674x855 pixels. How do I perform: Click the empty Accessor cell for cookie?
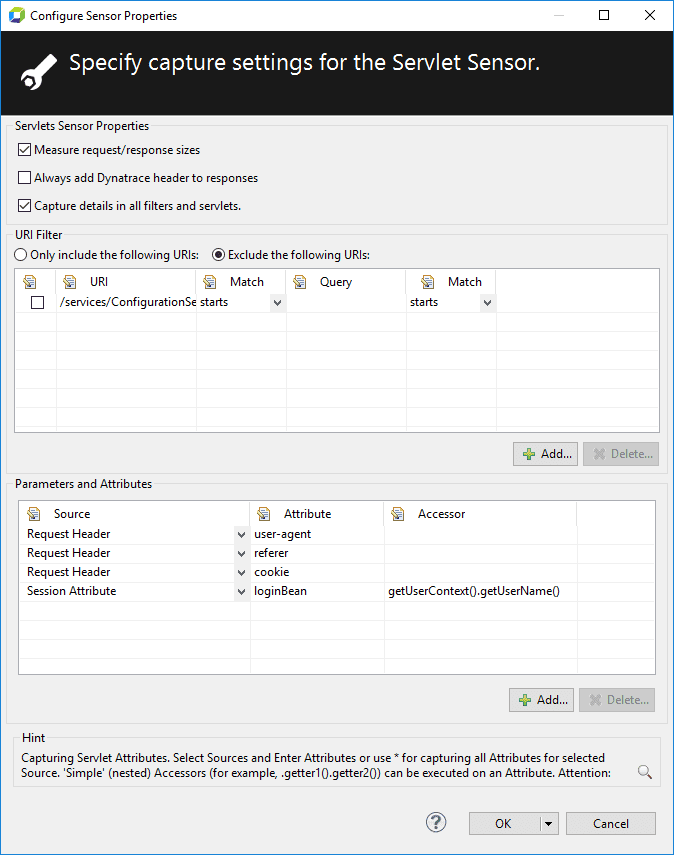pyautogui.click(x=481, y=573)
